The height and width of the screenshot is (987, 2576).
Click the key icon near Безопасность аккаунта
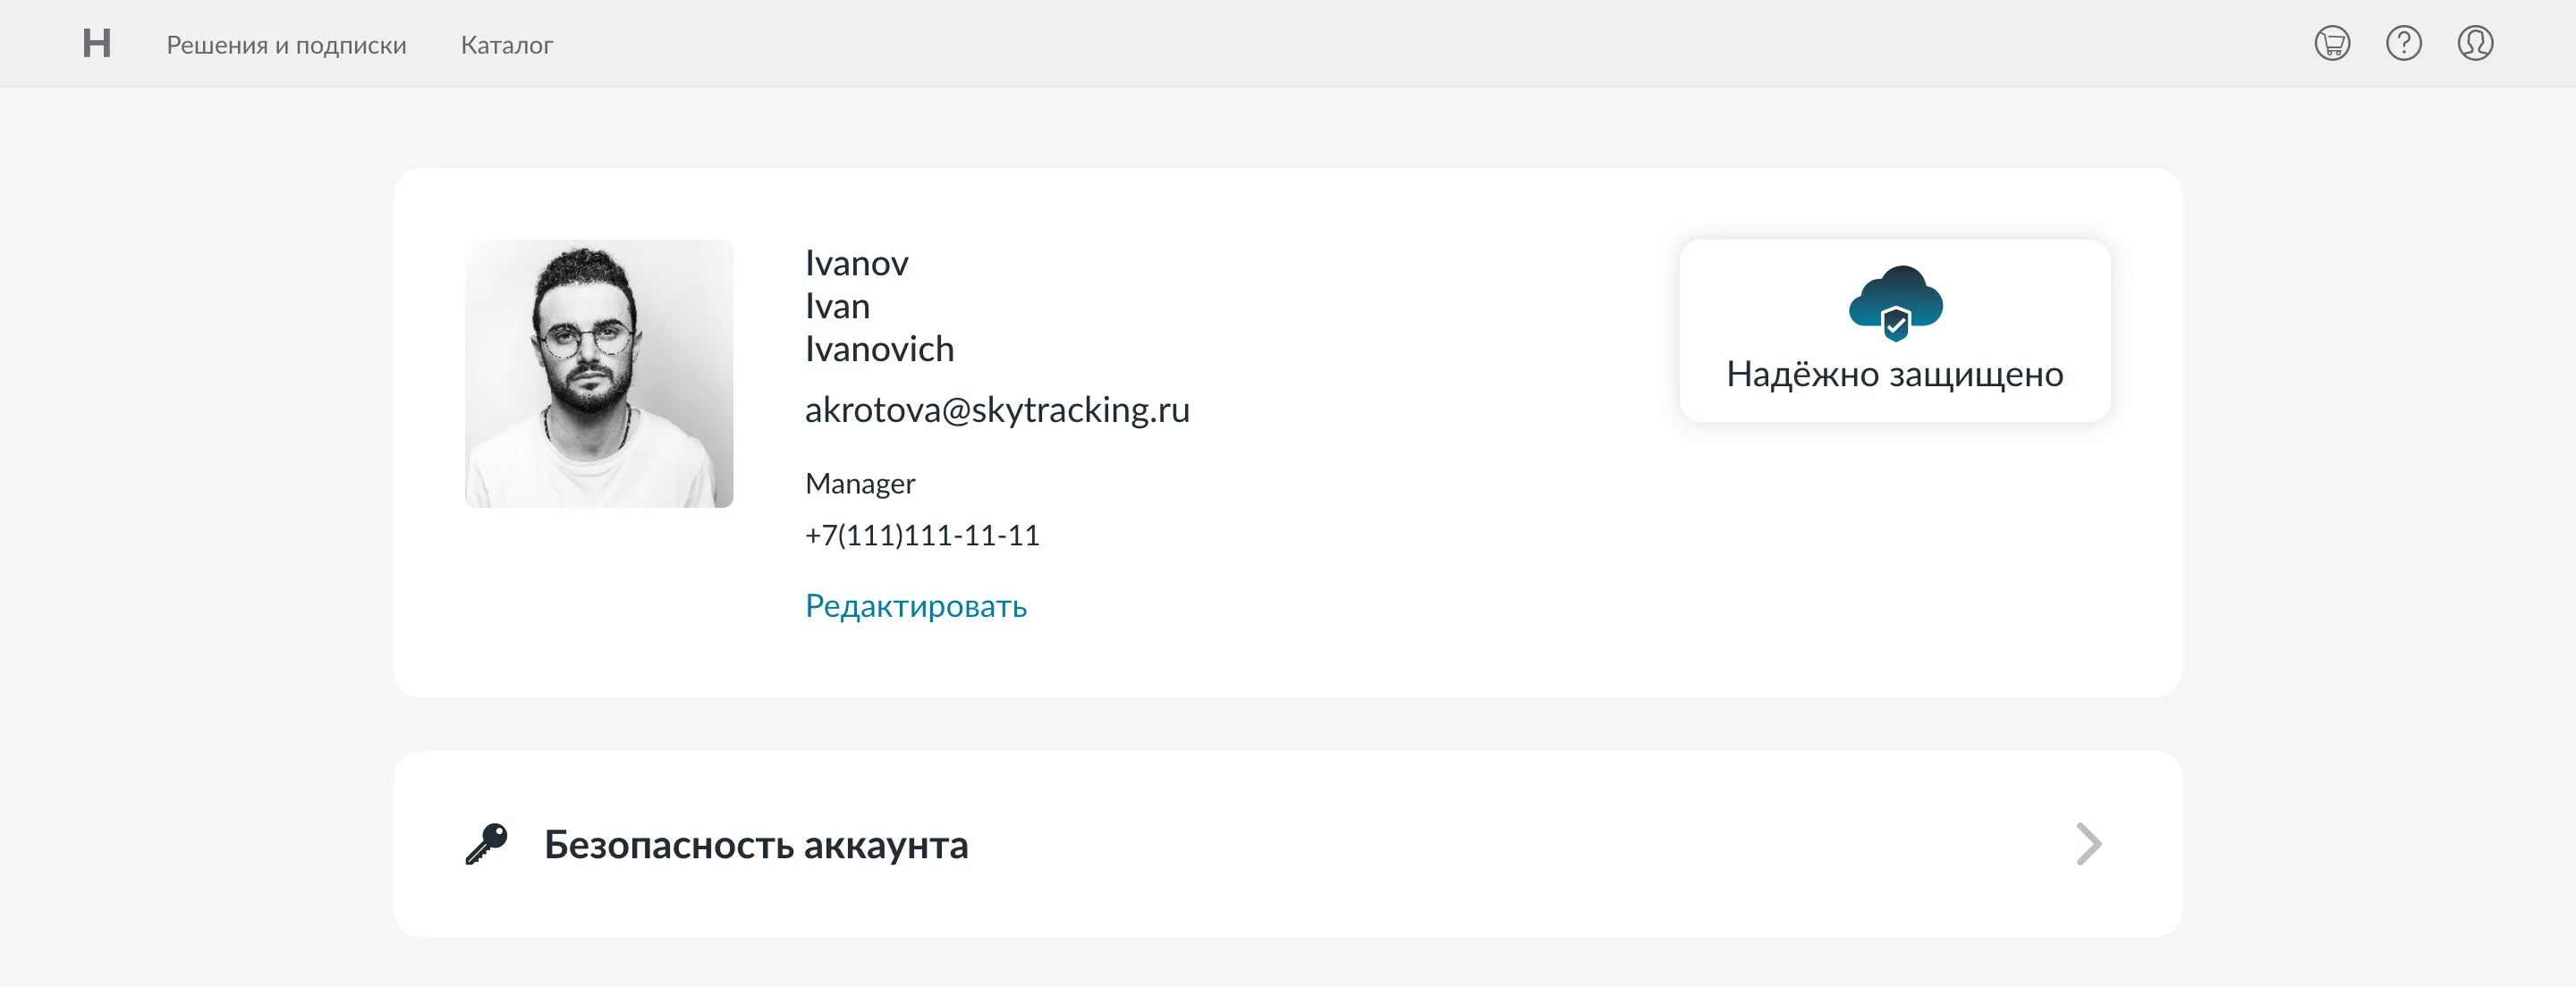tap(487, 844)
